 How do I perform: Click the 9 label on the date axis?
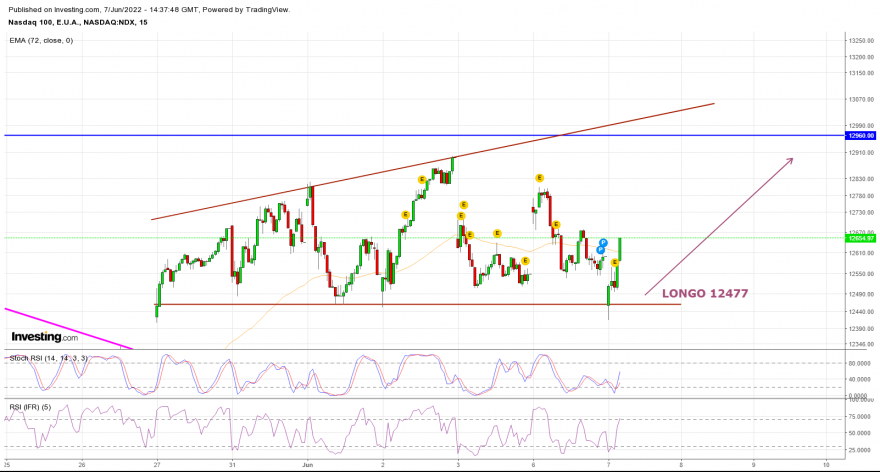[x=754, y=465]
